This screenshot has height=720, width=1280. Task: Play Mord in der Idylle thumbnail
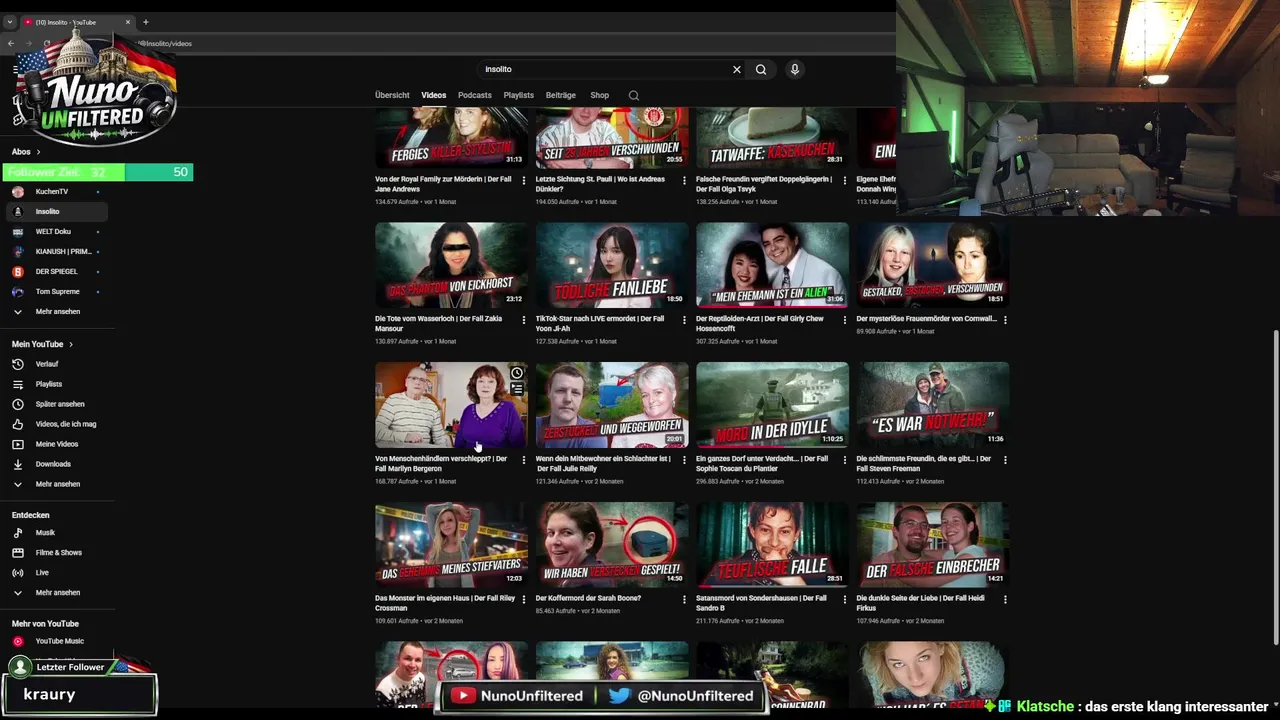[x=772, y=405]
